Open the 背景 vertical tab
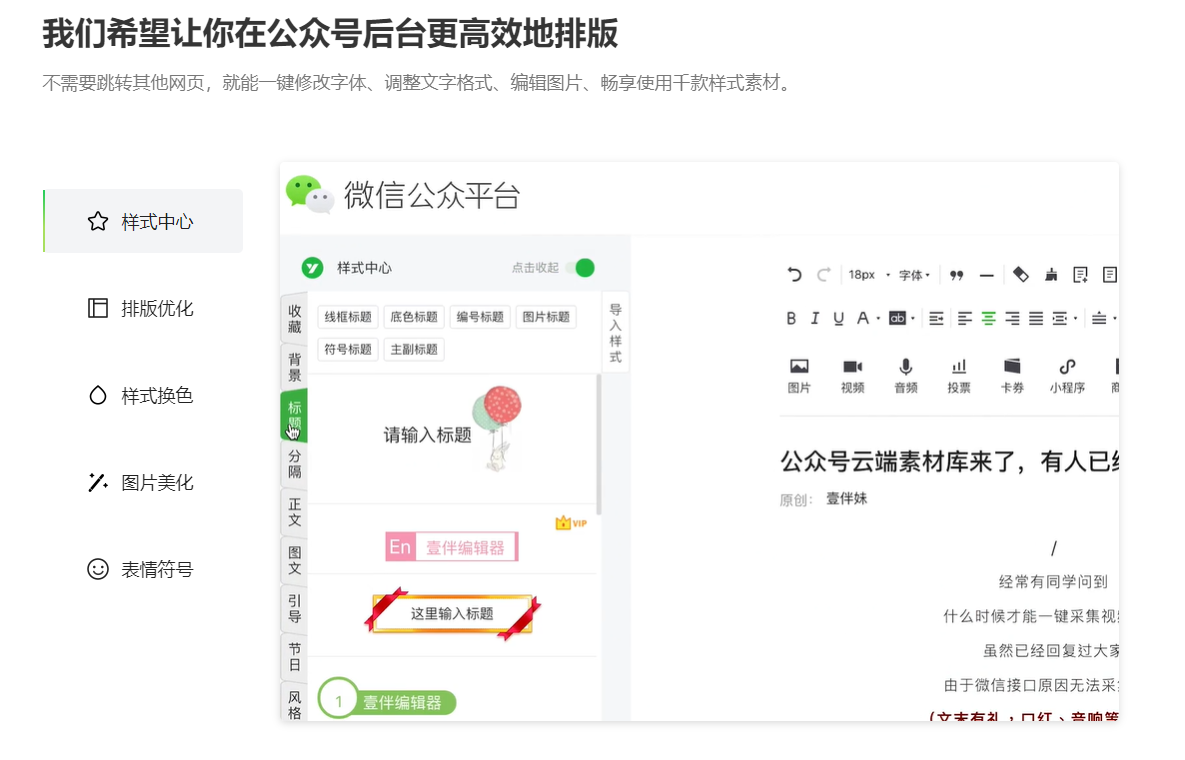This screenshot has width=1185, height=760. click(294, 366)
